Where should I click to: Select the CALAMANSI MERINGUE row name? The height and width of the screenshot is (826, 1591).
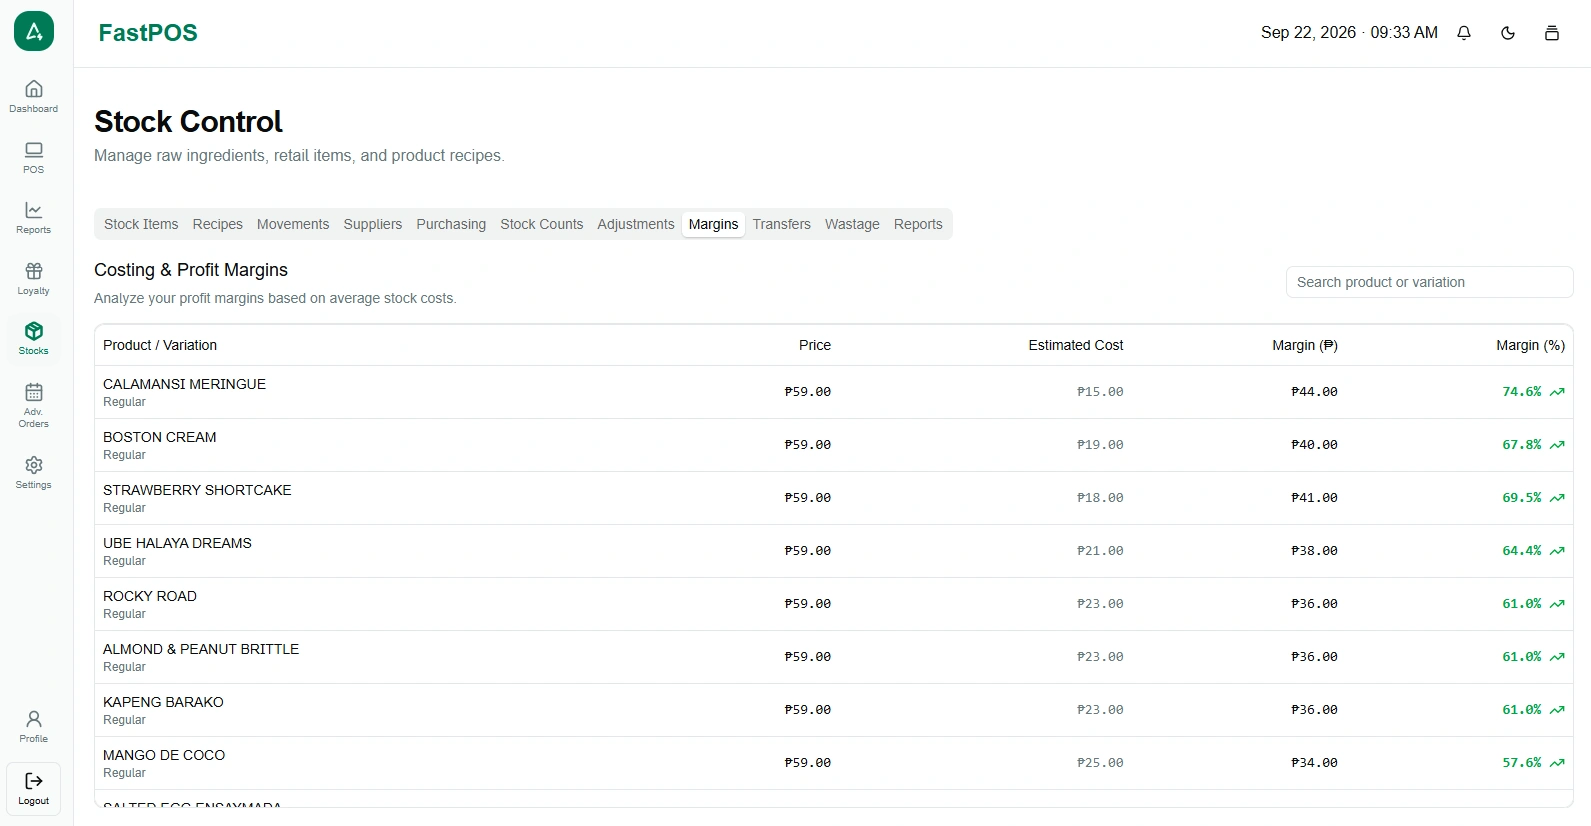(x=185, y=384)
